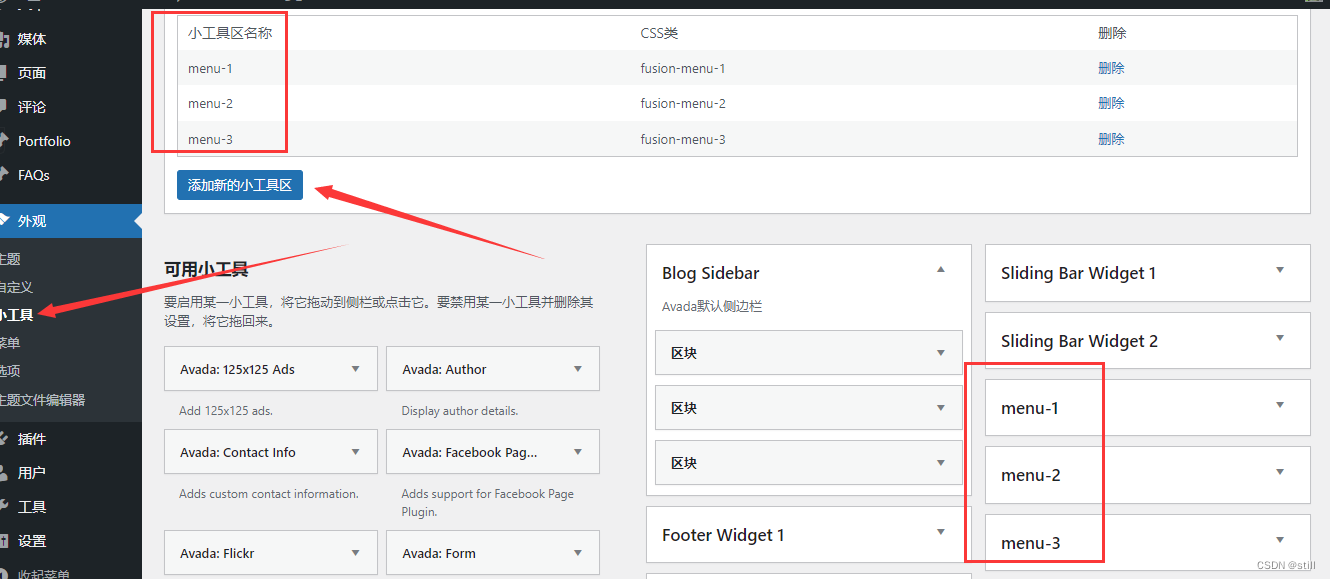Open the 小工具 submenu item
This screenshot has width=1330, height=579.
17,315
